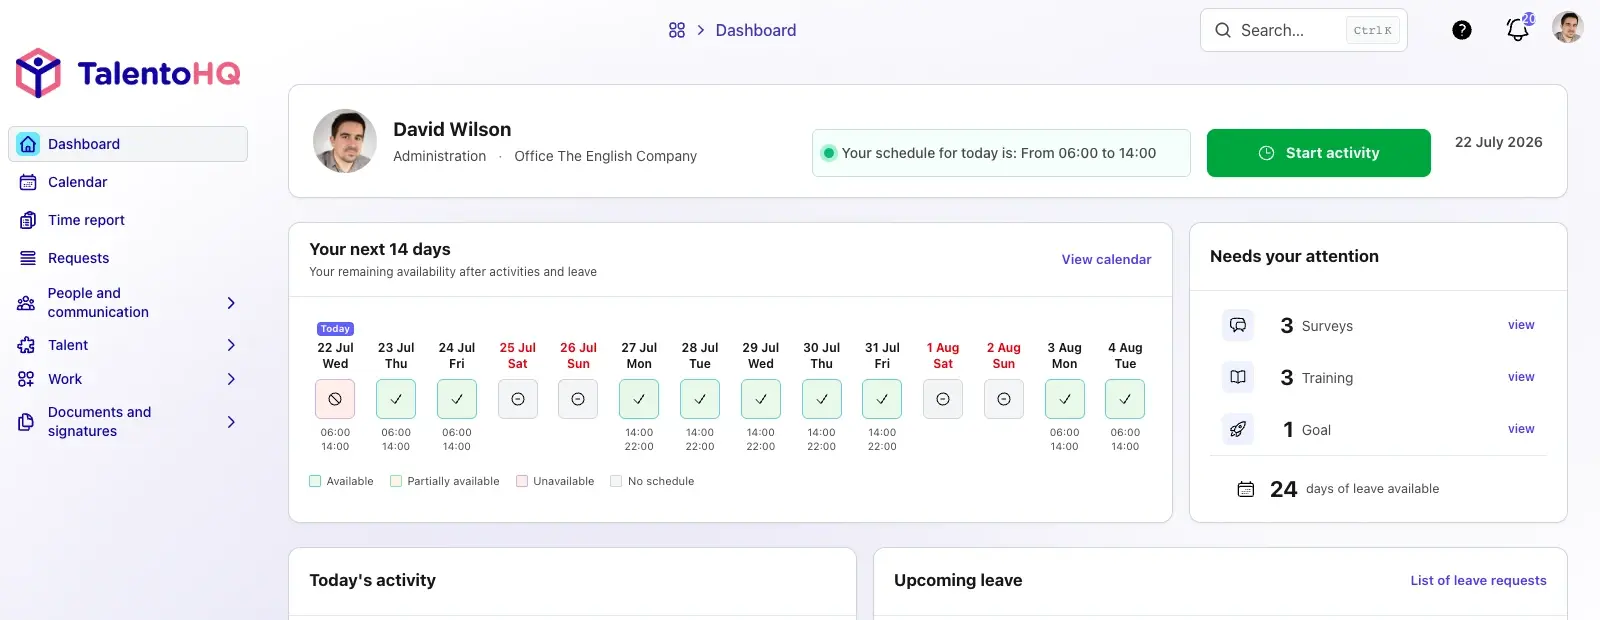This screenshot has width=1600, height=620.
Task: Open Calendar in the sidebar
Action: point(128,182)
